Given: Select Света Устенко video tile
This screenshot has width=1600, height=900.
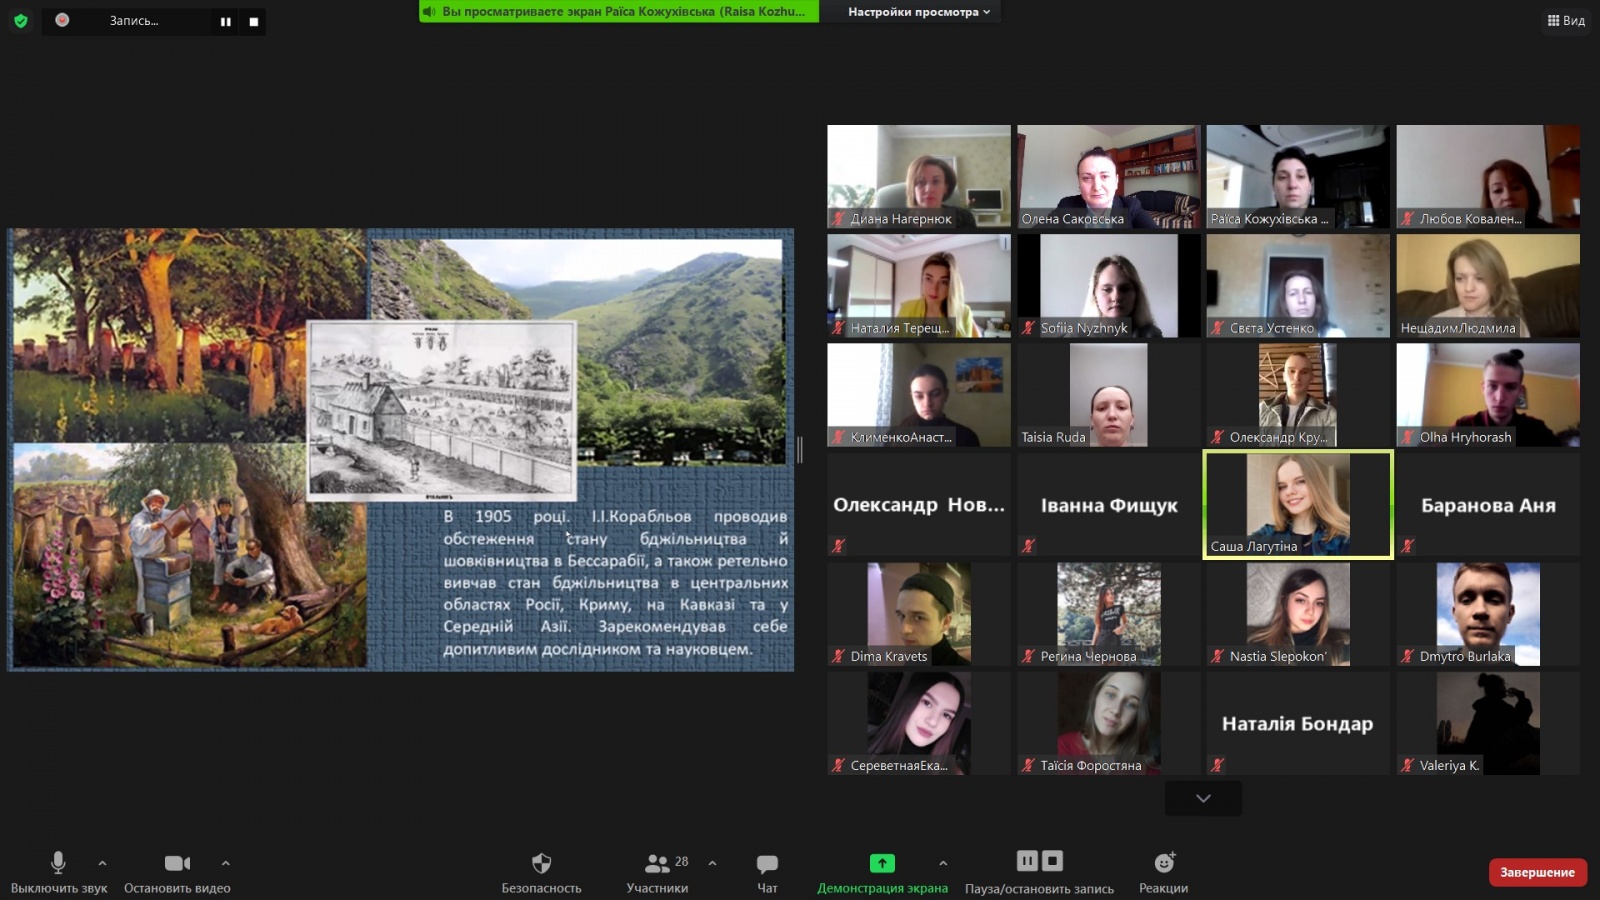Looking at the screenshot, I should (x=1298, y=286).
